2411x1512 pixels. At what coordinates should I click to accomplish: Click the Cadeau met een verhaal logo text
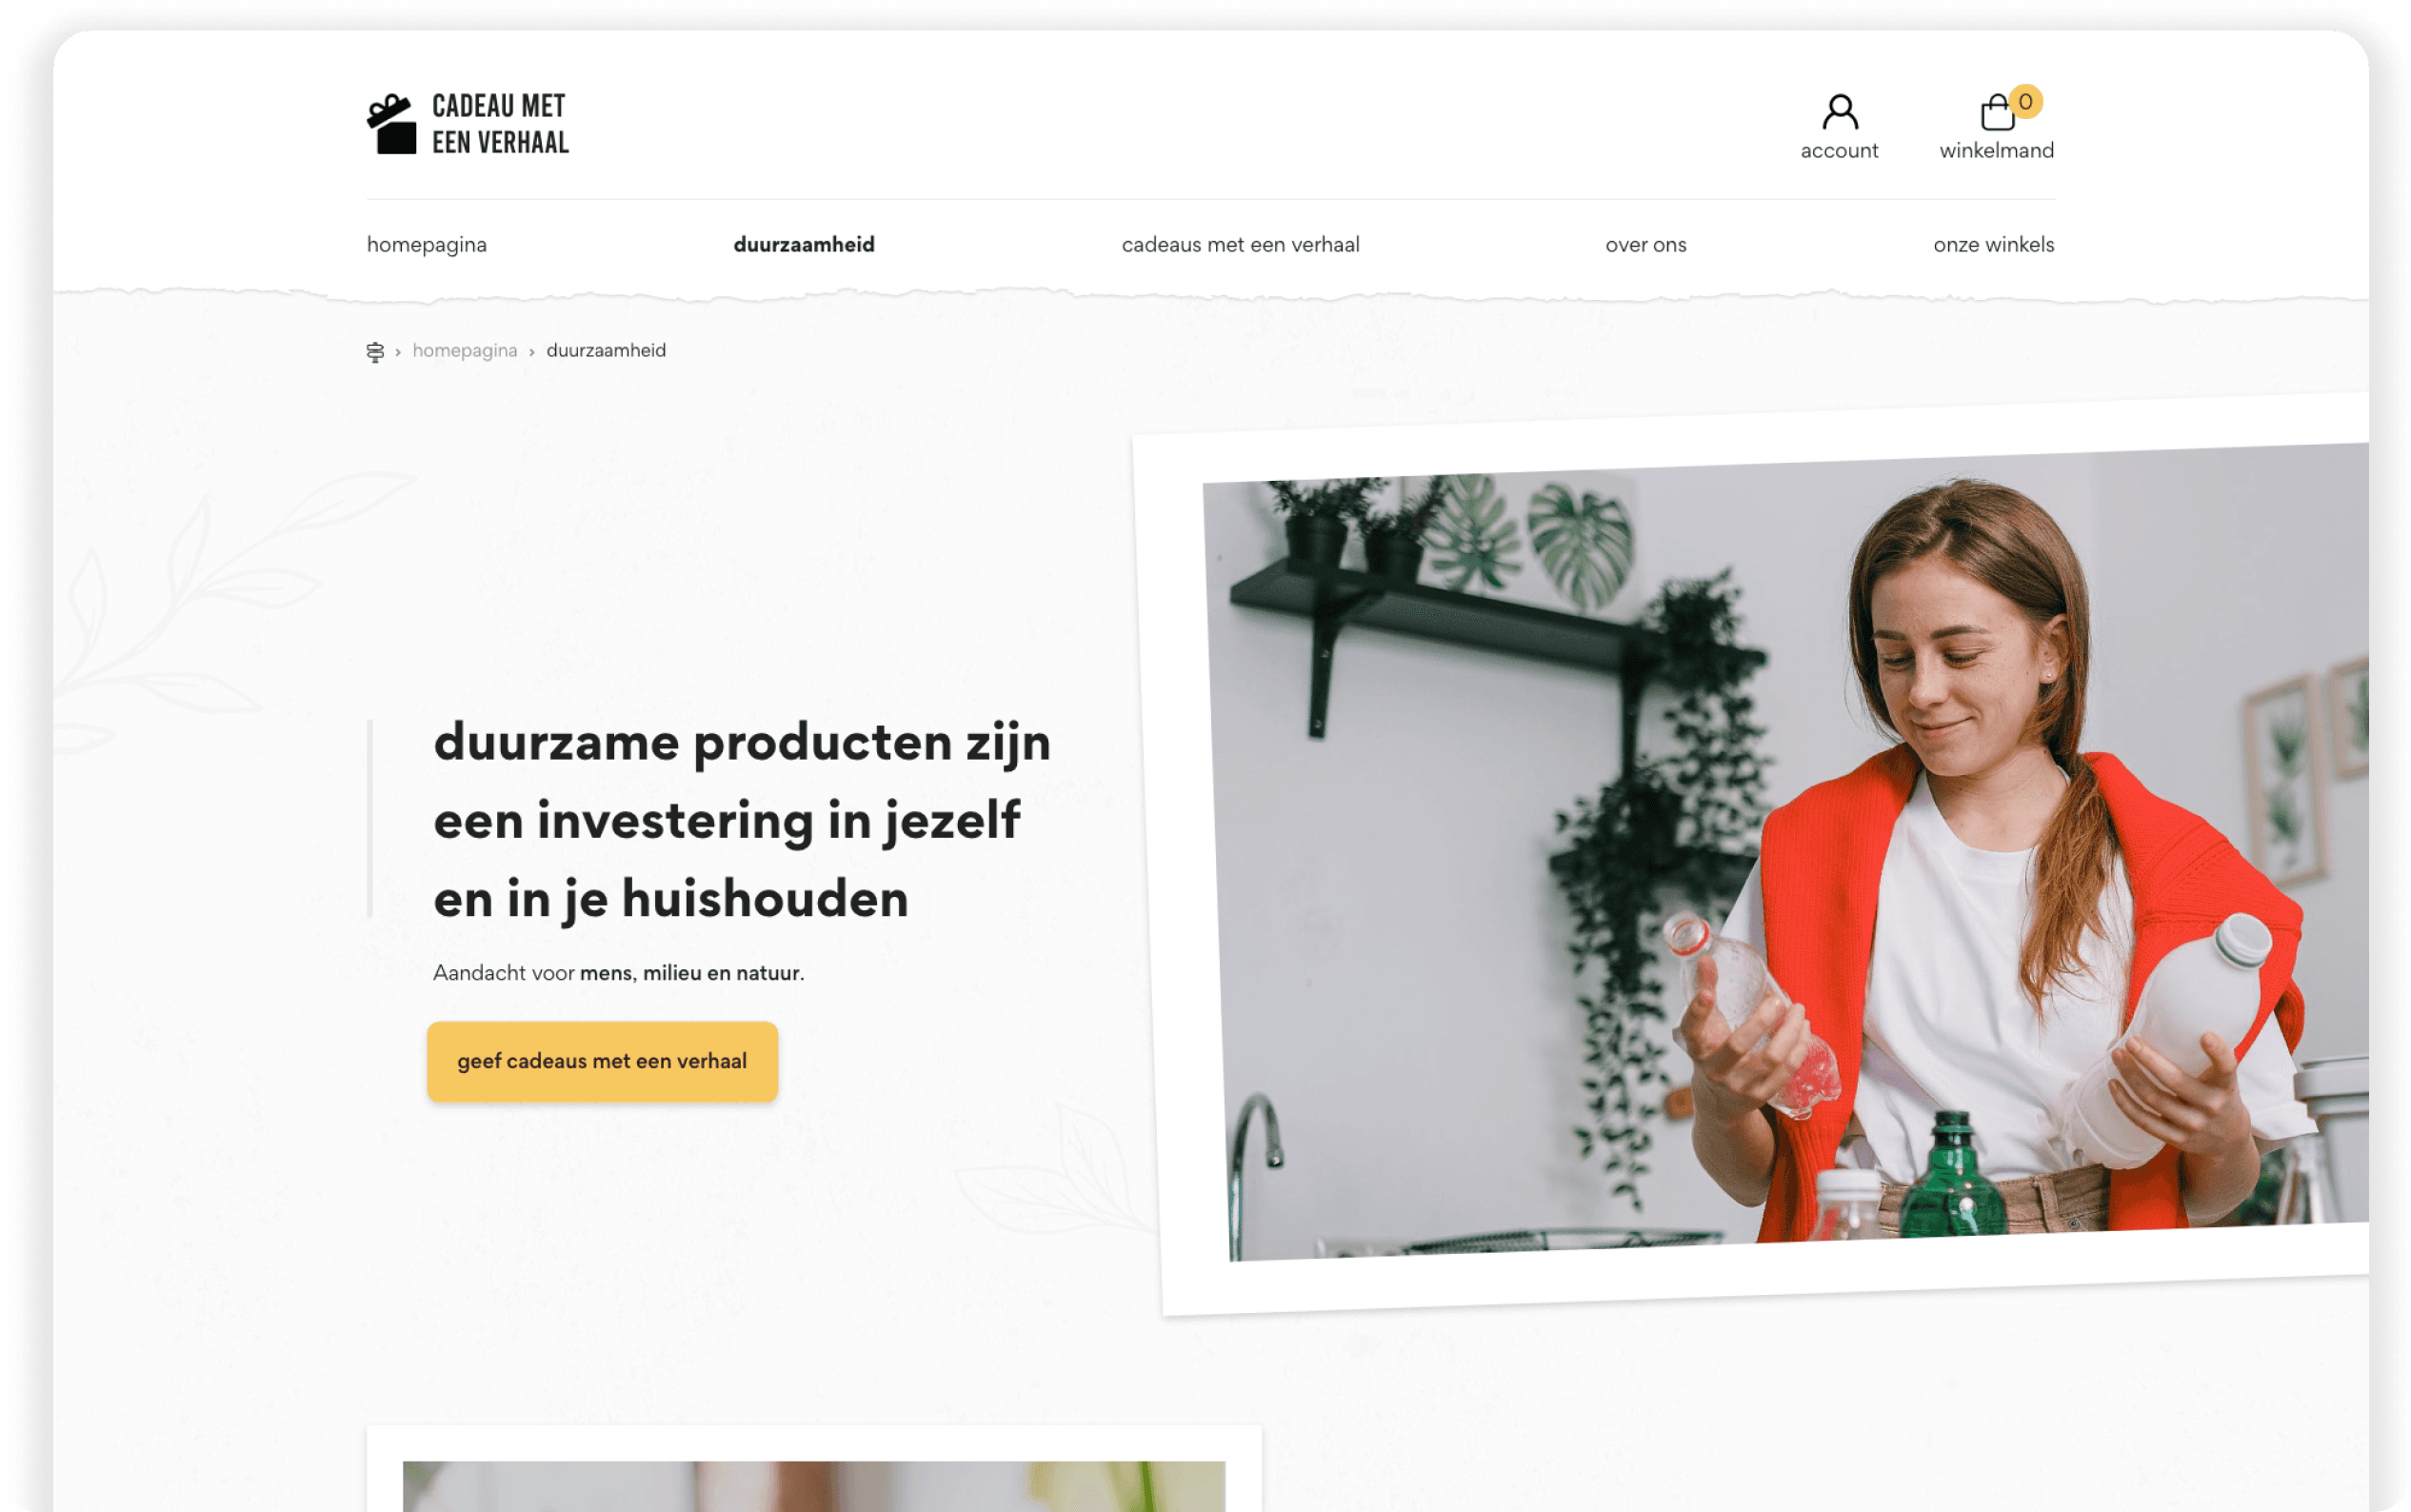click(x=500, y=124)
